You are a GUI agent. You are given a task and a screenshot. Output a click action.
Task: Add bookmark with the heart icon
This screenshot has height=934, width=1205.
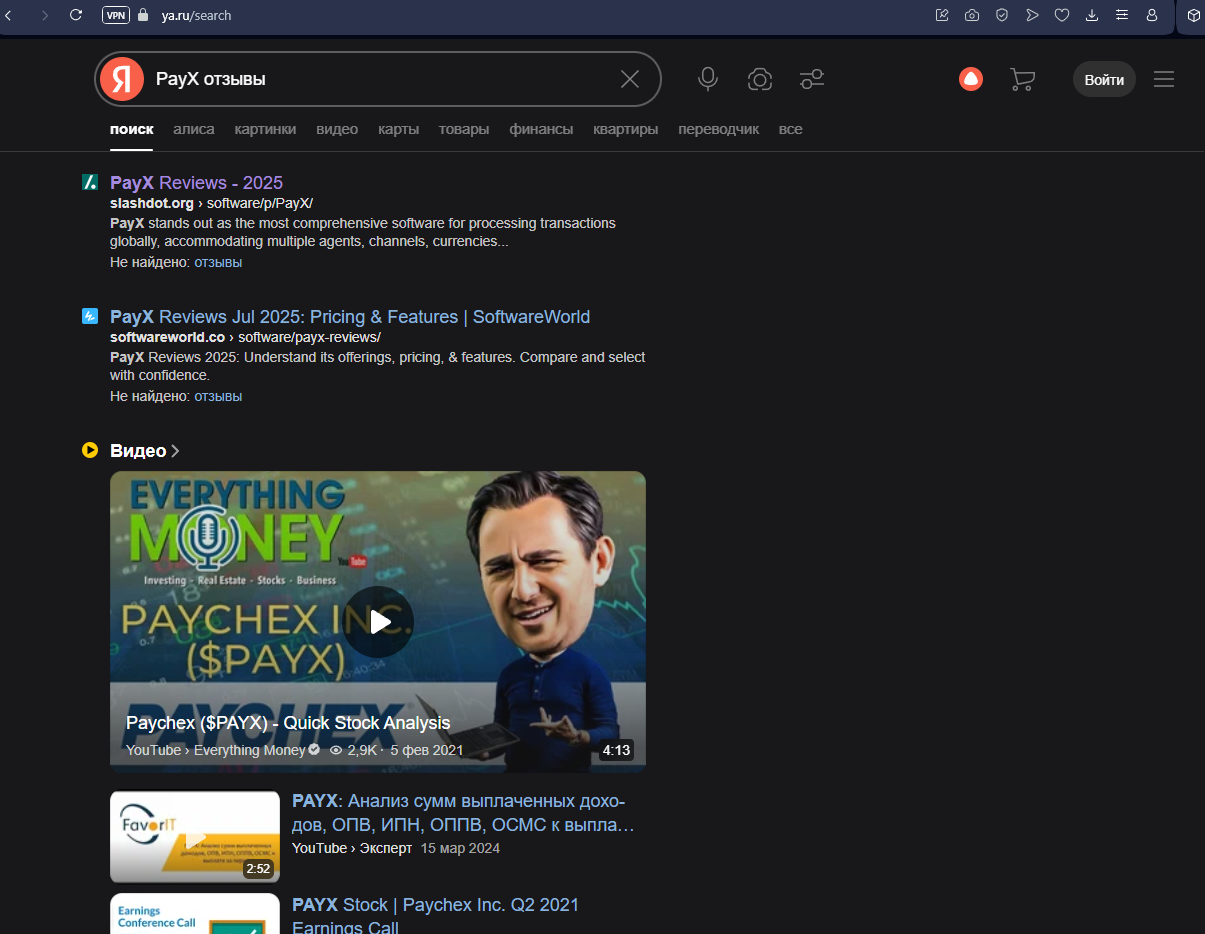1062,15
